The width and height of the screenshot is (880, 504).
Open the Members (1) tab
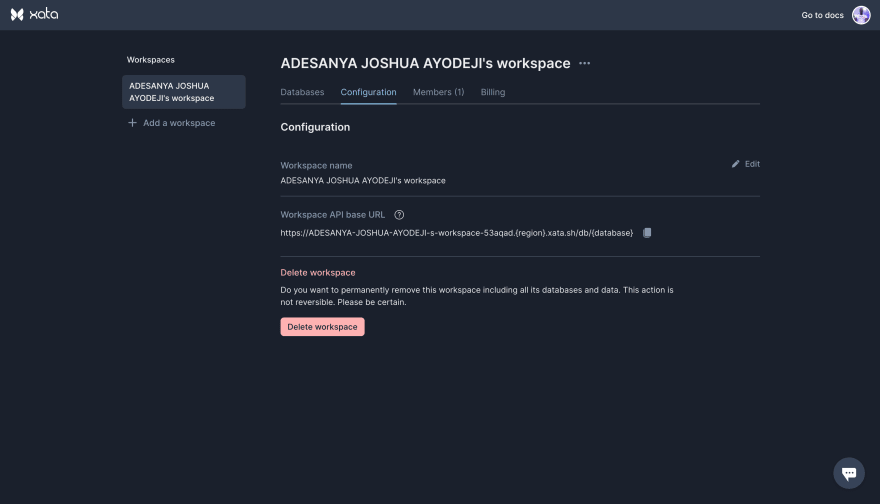tap(438, 92)
